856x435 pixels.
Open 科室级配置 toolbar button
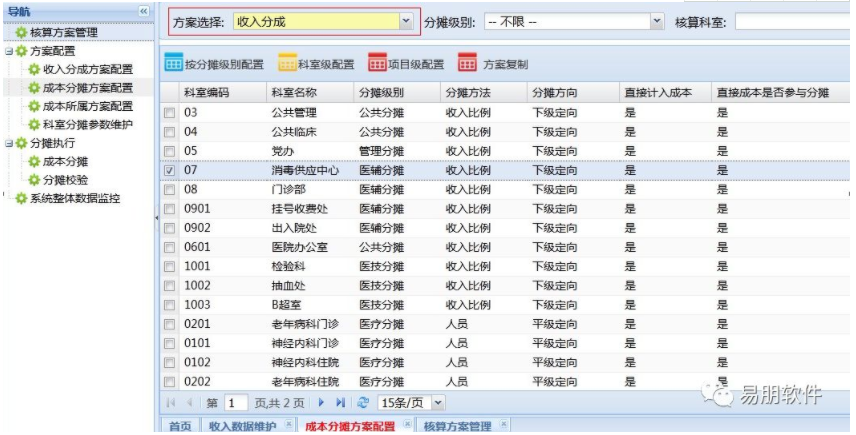coord(316,64)
